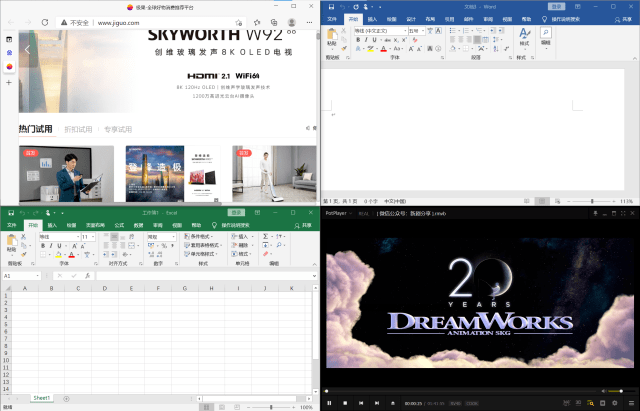This screenshot has height=411, width=640.
Task: Open the Formulas tab in Excel
Action: pos(119,225)
